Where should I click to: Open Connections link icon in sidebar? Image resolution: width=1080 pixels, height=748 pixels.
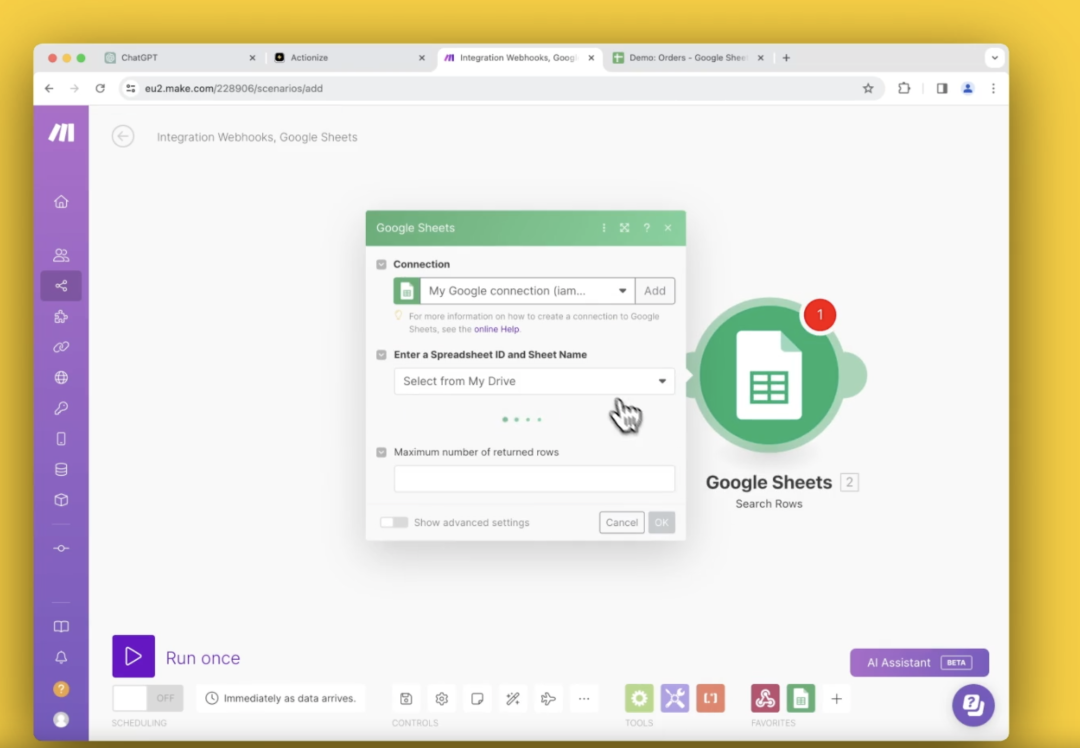[61, 347]
